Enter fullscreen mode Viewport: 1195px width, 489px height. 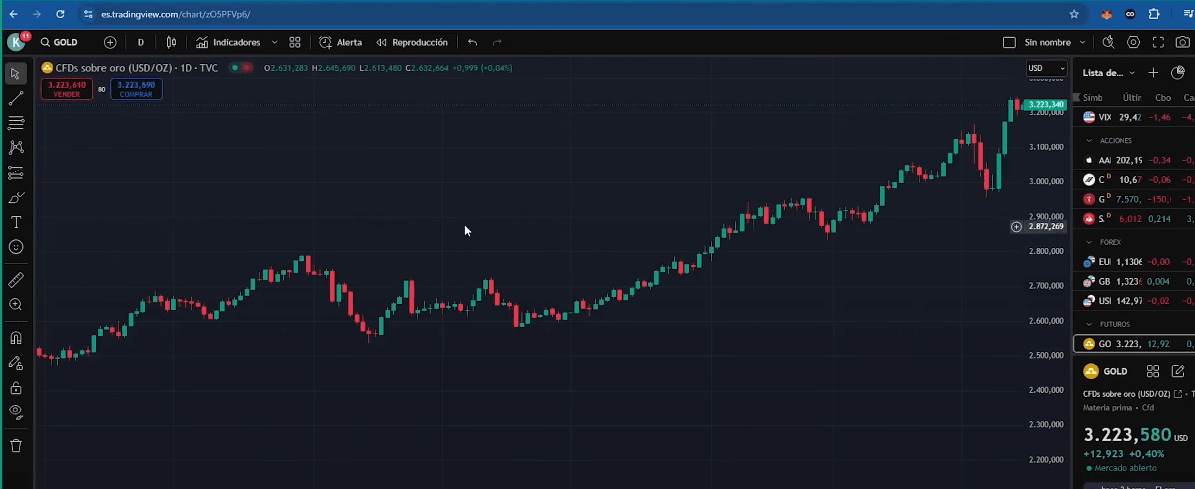[1158, 43]
